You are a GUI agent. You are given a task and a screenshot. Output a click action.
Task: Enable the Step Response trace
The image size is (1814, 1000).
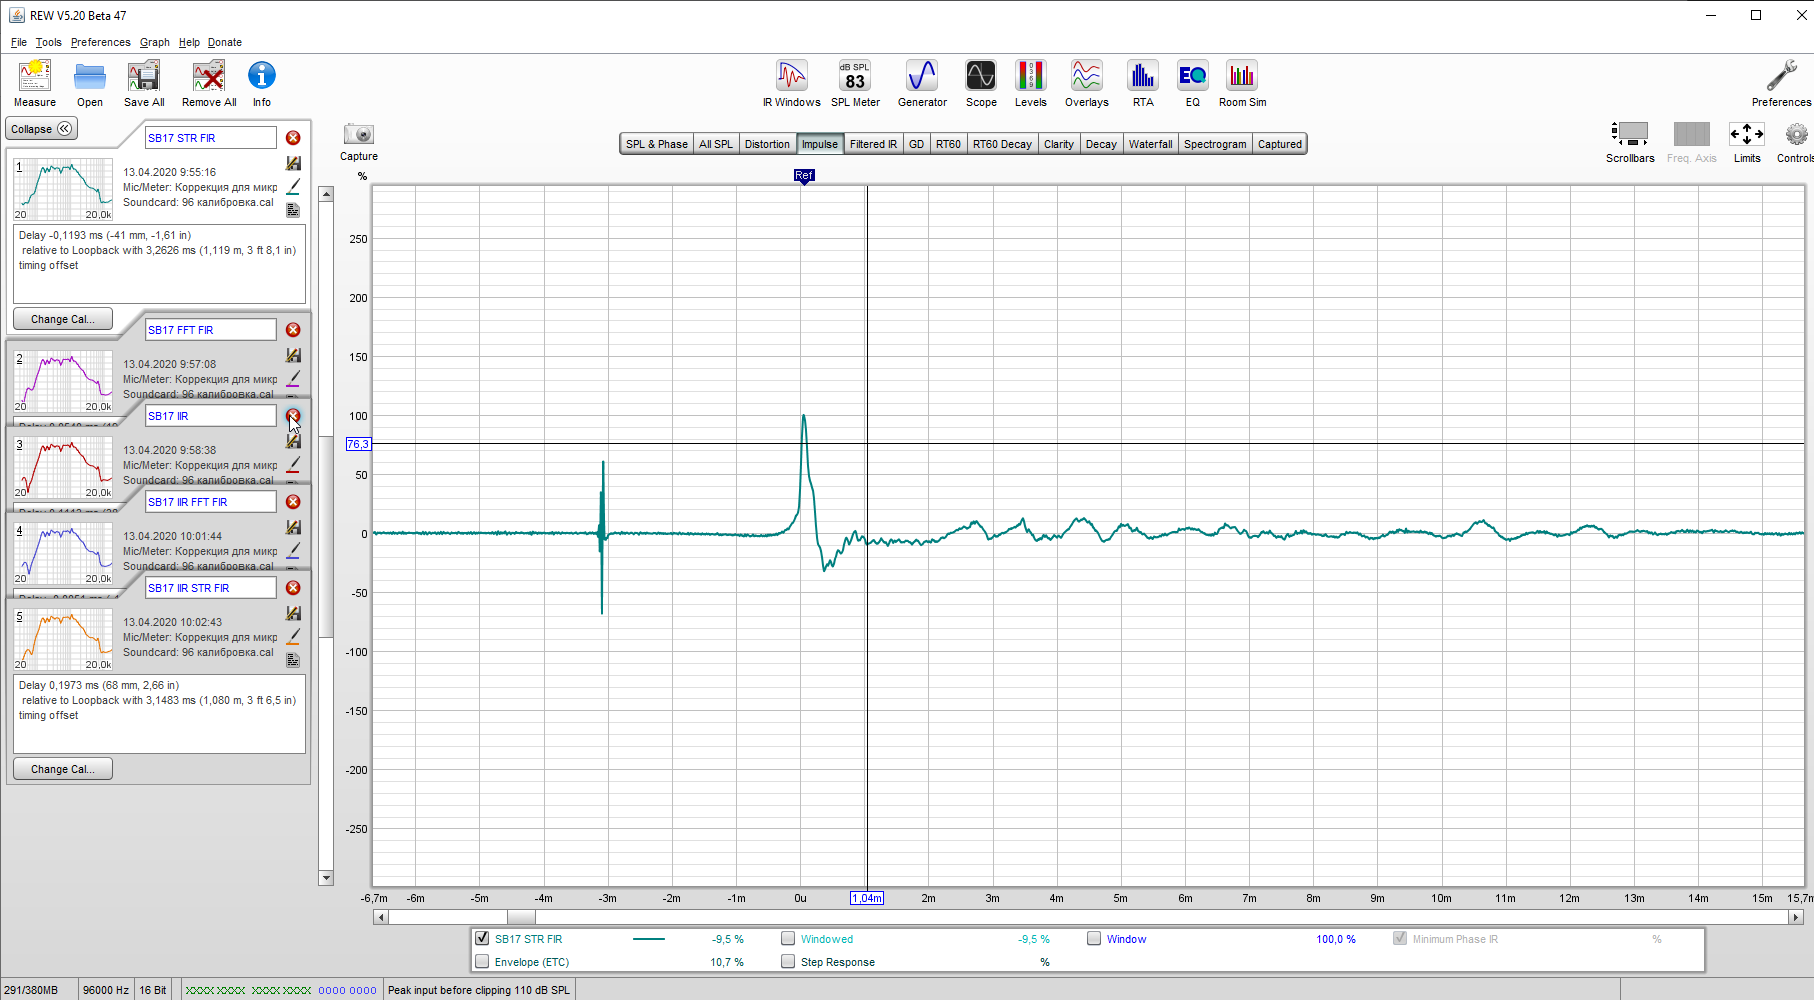(x=788, y=962)
